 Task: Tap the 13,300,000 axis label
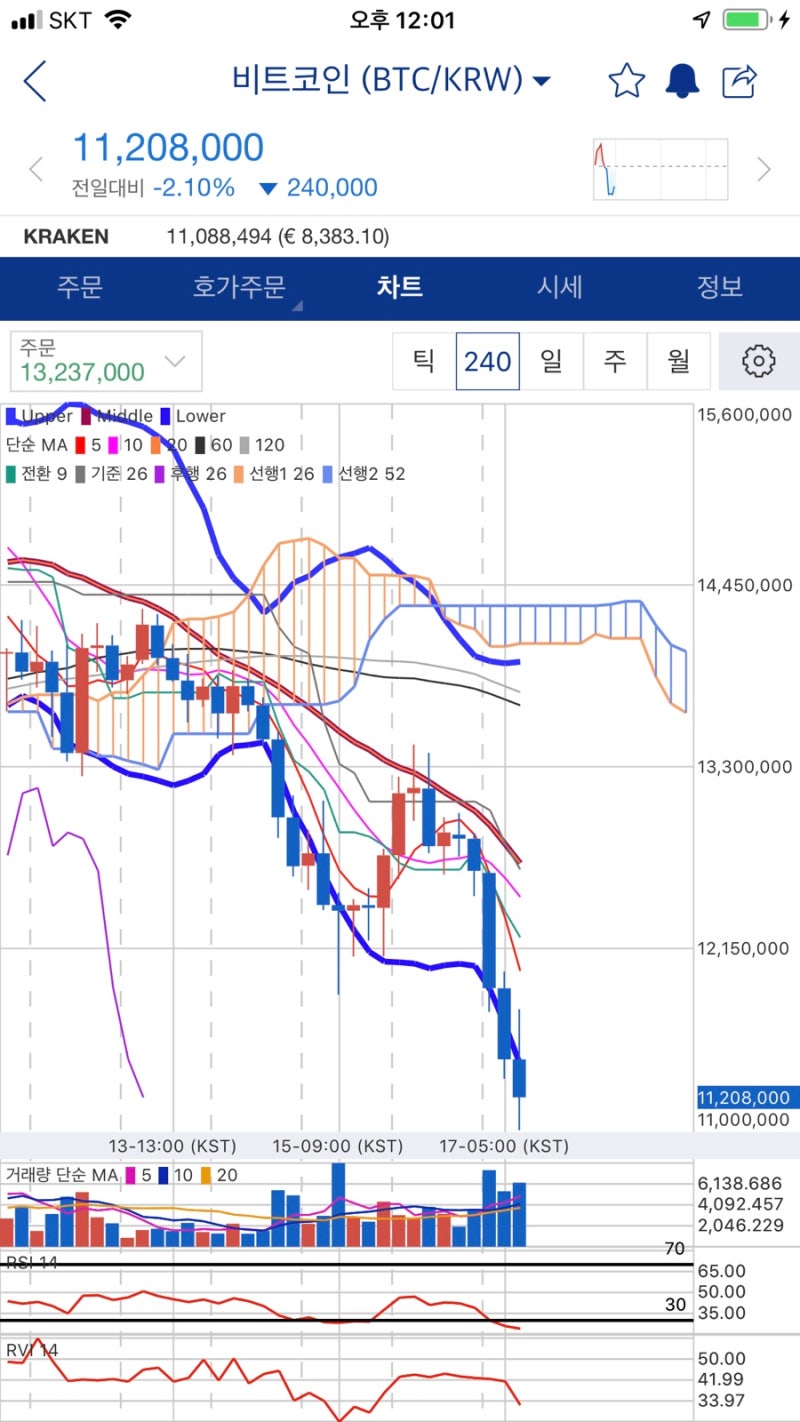[744, 767]
